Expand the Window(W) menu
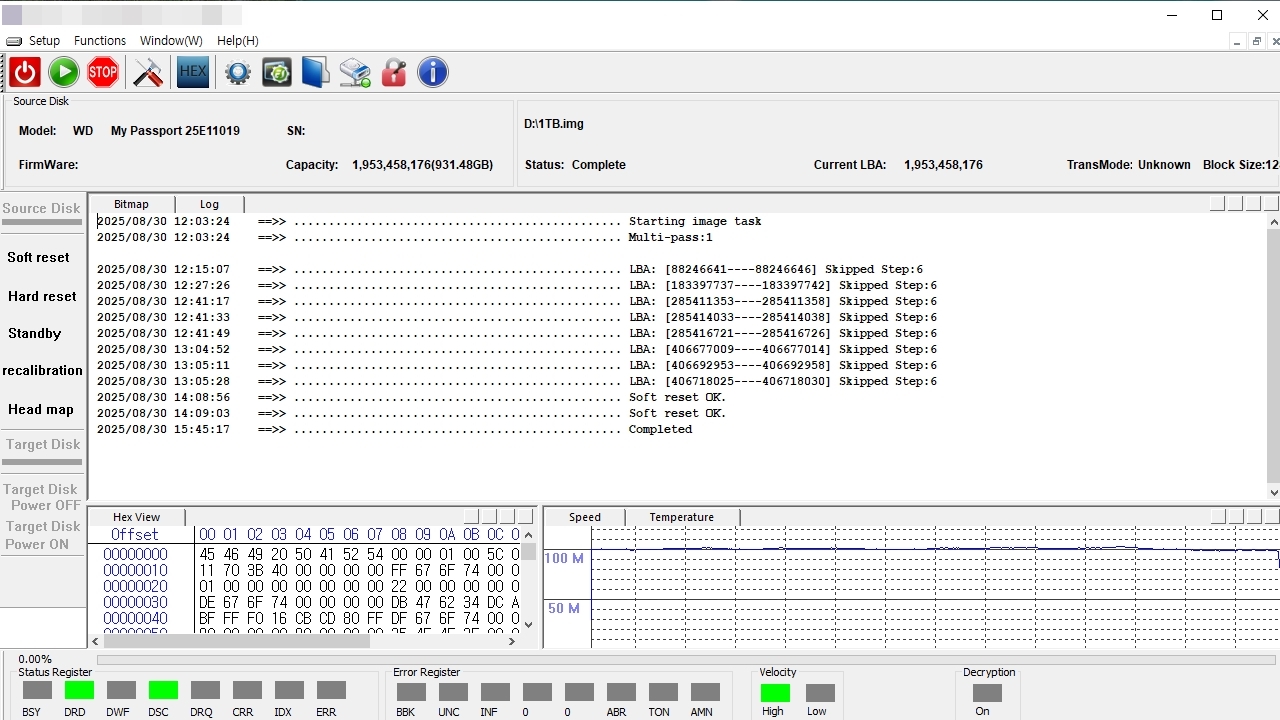The height and width of the screenshot is (720, 1280). coord(171,41)
